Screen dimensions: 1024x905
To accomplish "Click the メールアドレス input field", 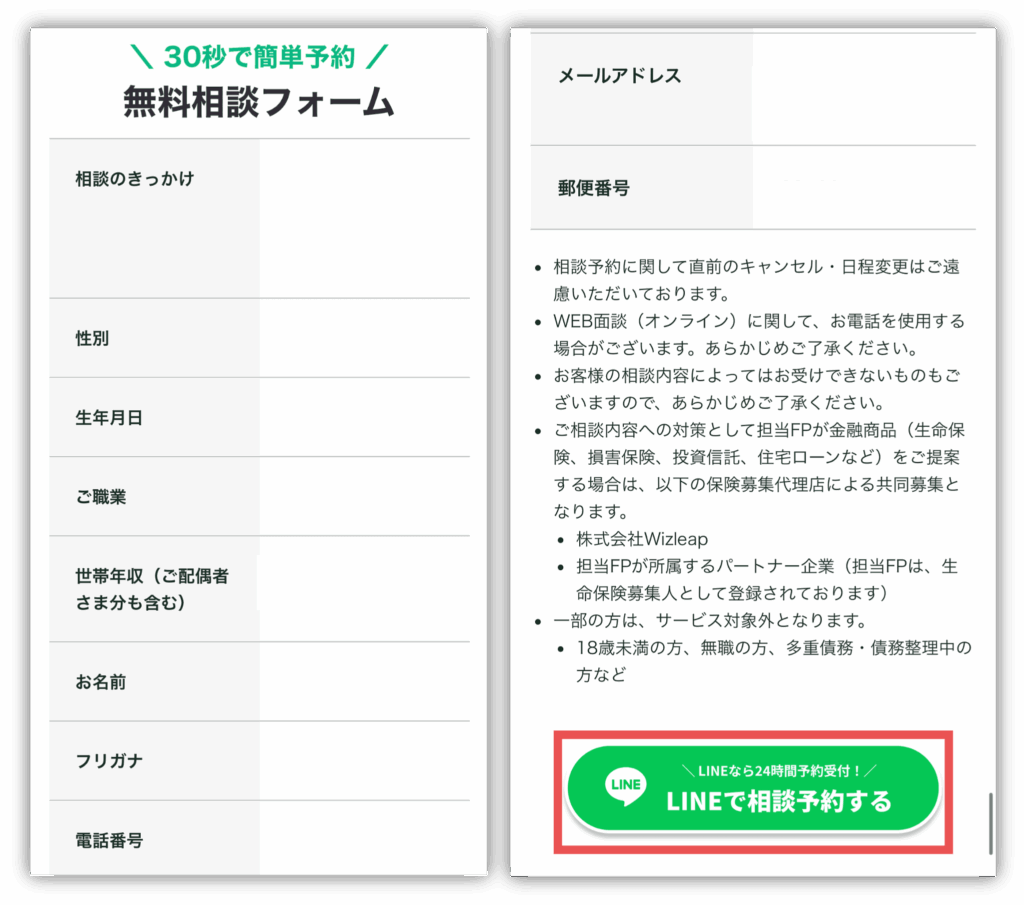I will click(x=864, y=89).
